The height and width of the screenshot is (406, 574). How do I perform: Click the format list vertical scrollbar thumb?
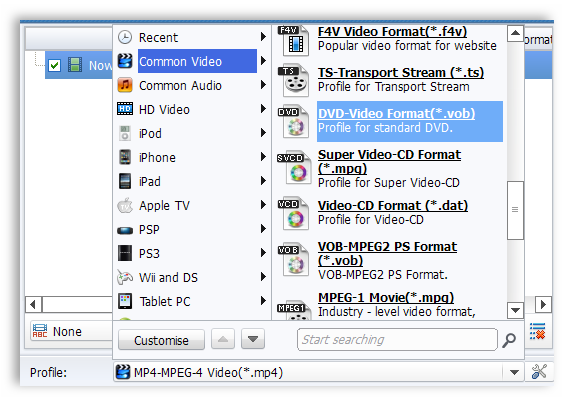coord(515,210)
